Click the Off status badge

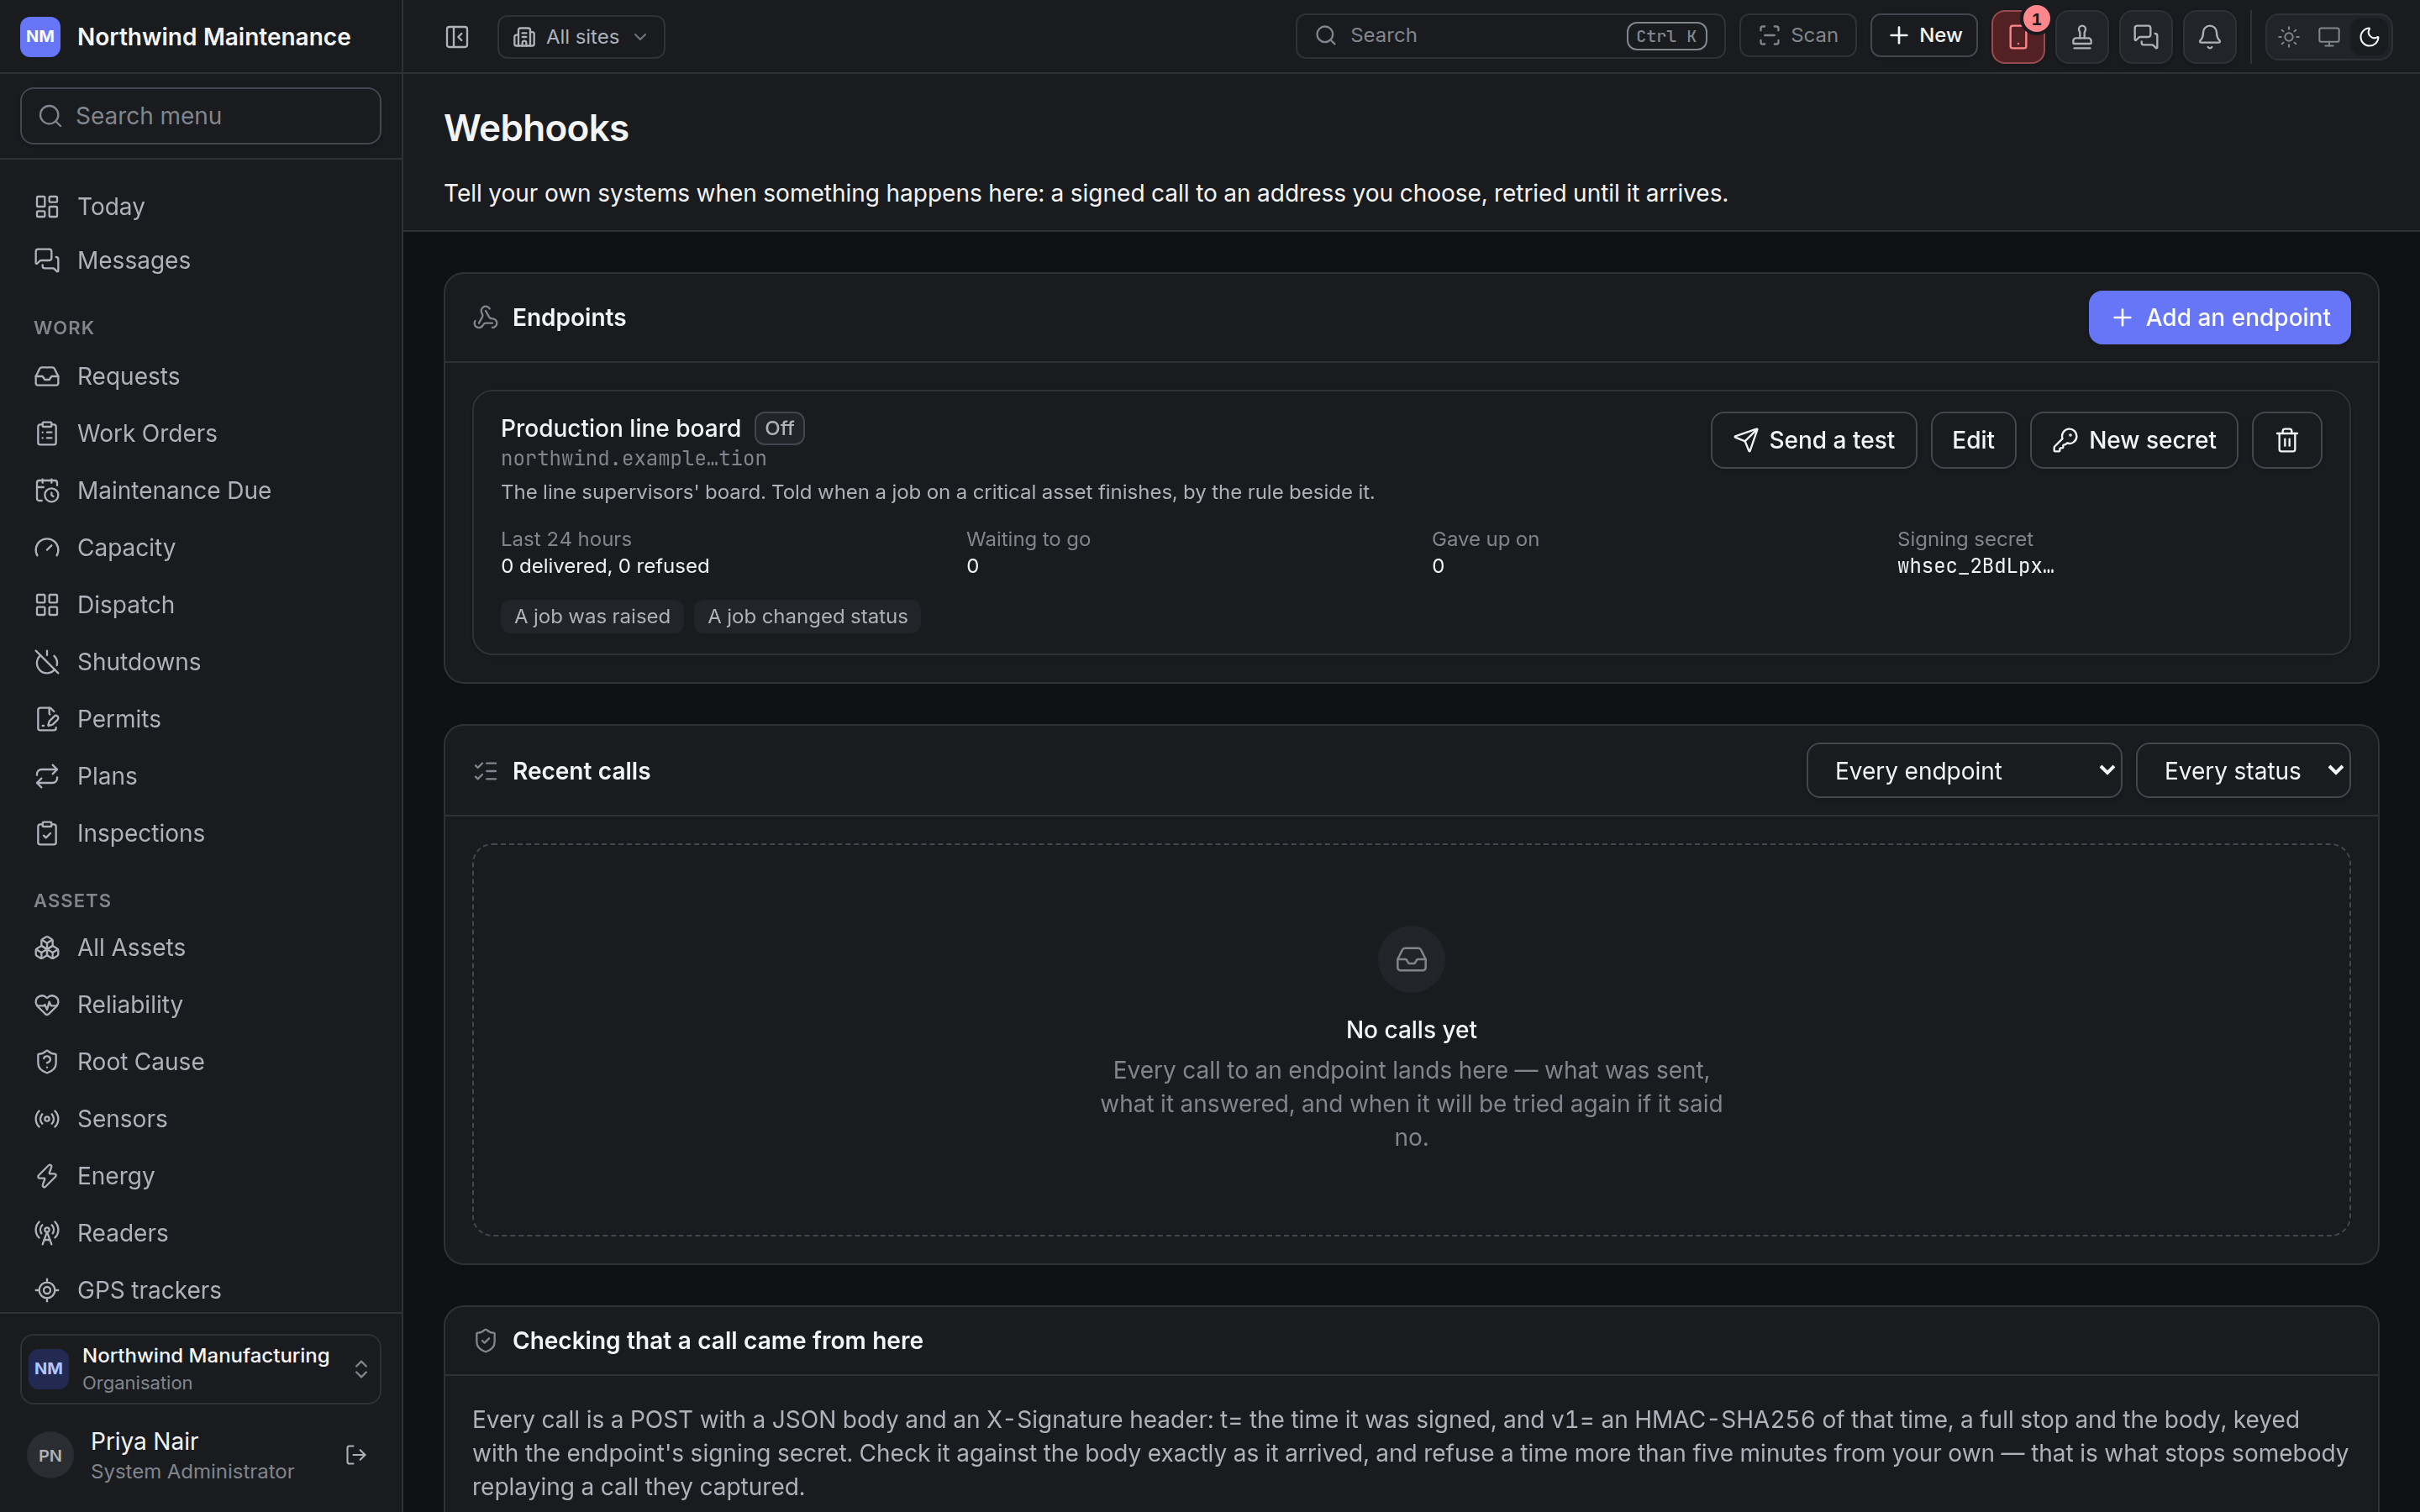click(779, 428)
